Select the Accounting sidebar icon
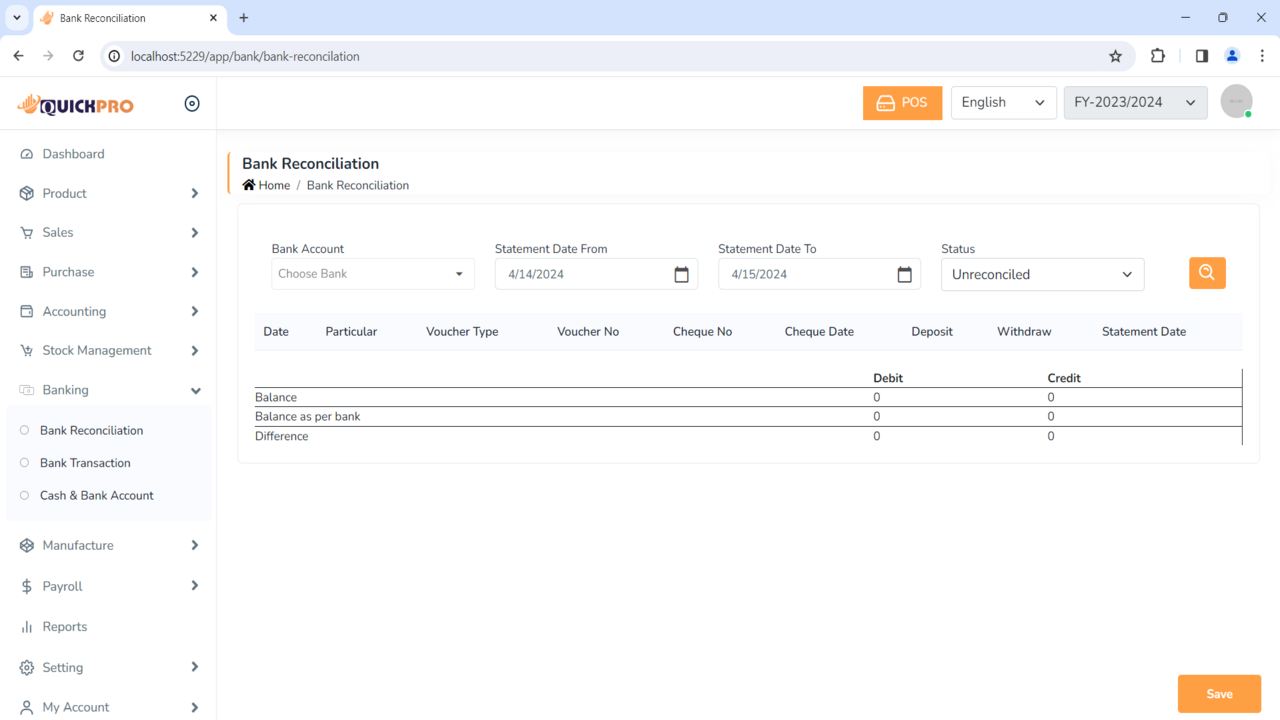 26,311
